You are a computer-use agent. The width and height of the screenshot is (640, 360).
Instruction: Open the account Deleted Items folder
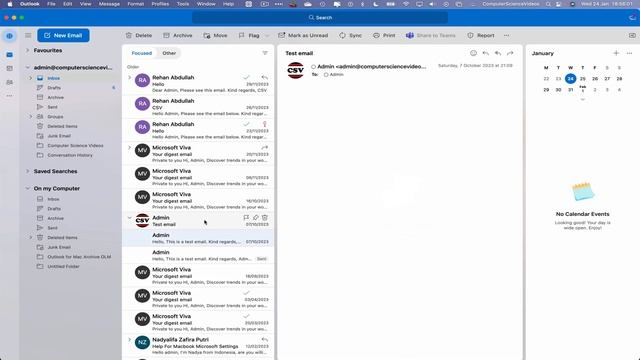click(62, 127)
